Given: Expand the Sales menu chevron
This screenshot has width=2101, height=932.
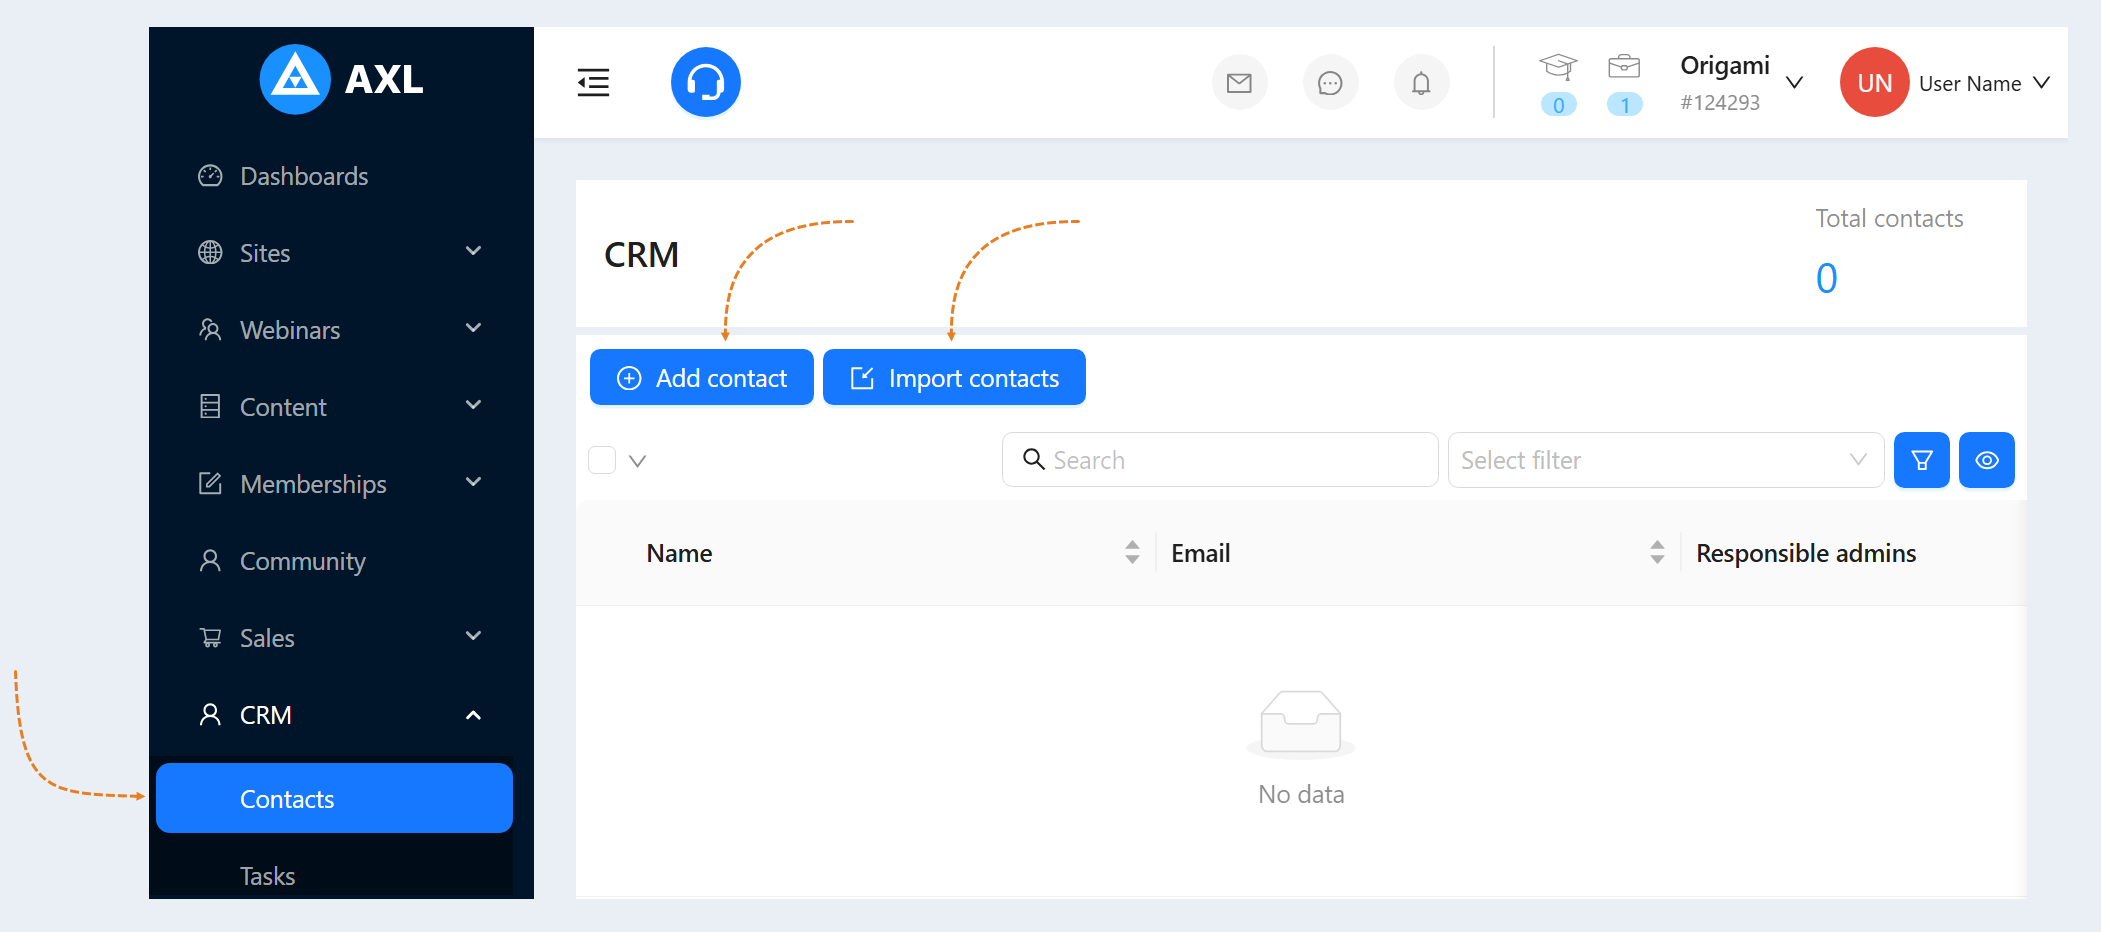Looking at the screenshot, I should coord(474,636).
